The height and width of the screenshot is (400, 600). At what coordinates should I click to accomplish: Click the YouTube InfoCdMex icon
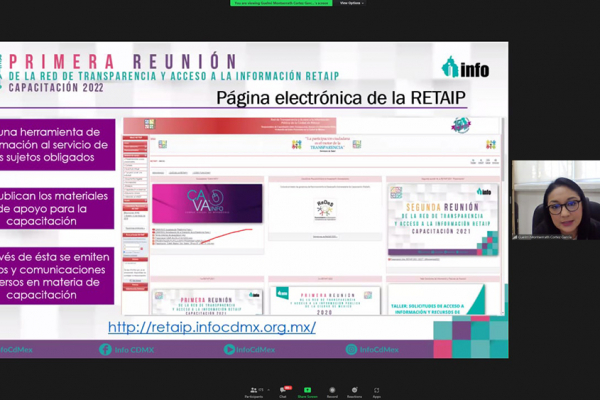[229, 349]
